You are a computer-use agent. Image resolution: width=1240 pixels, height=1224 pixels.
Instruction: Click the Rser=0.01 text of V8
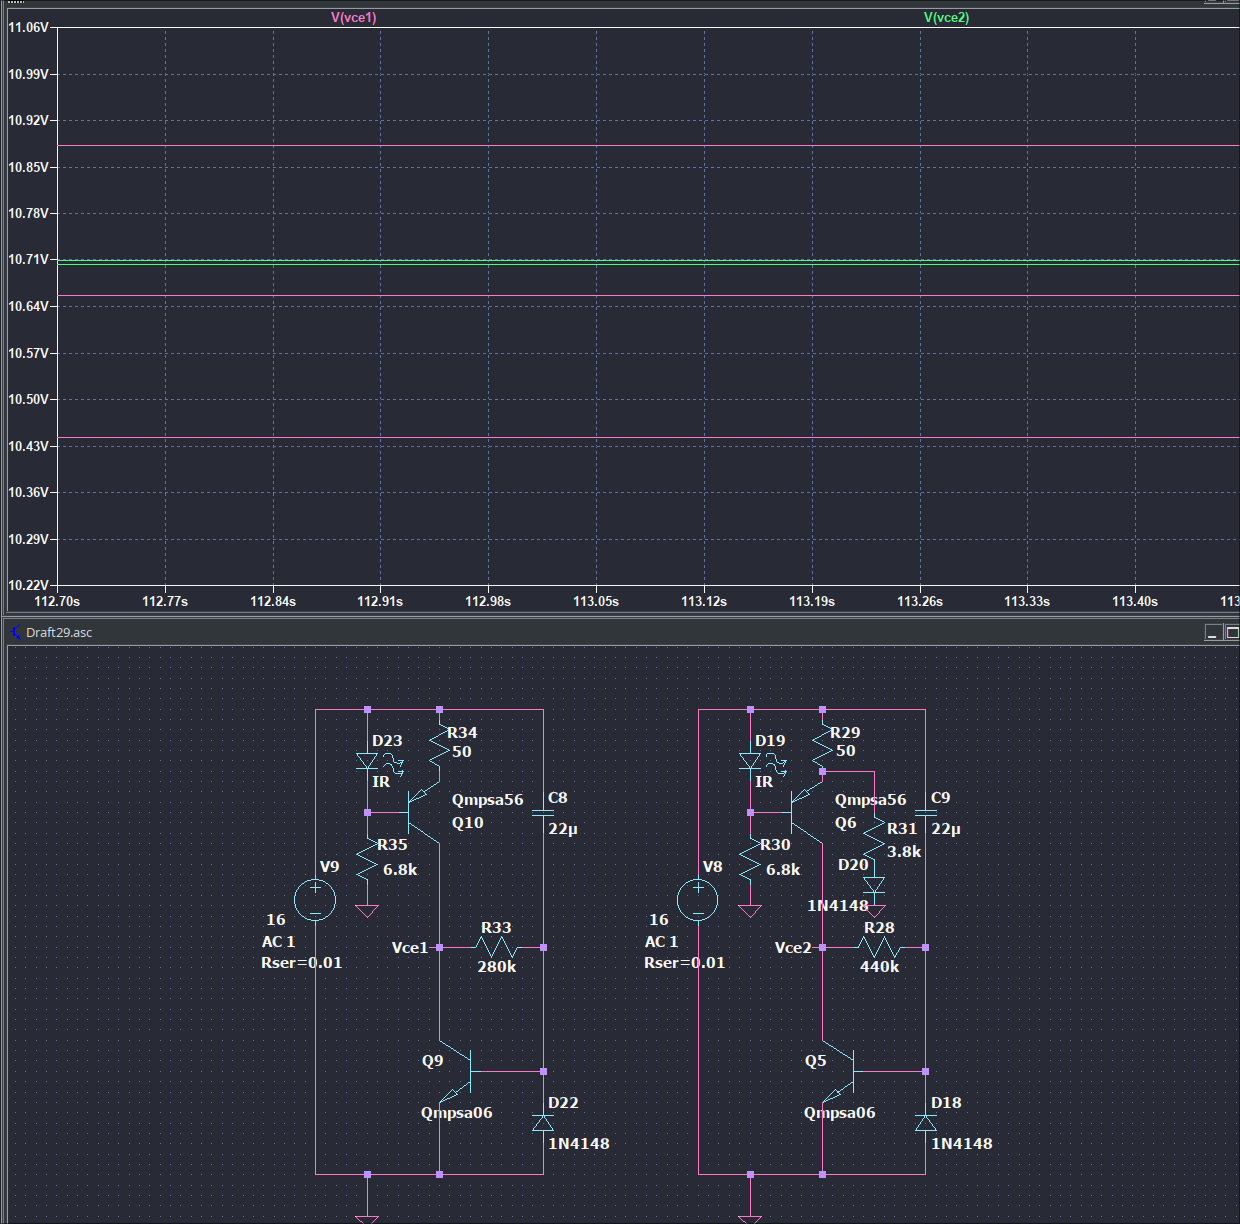pos(684,963)
